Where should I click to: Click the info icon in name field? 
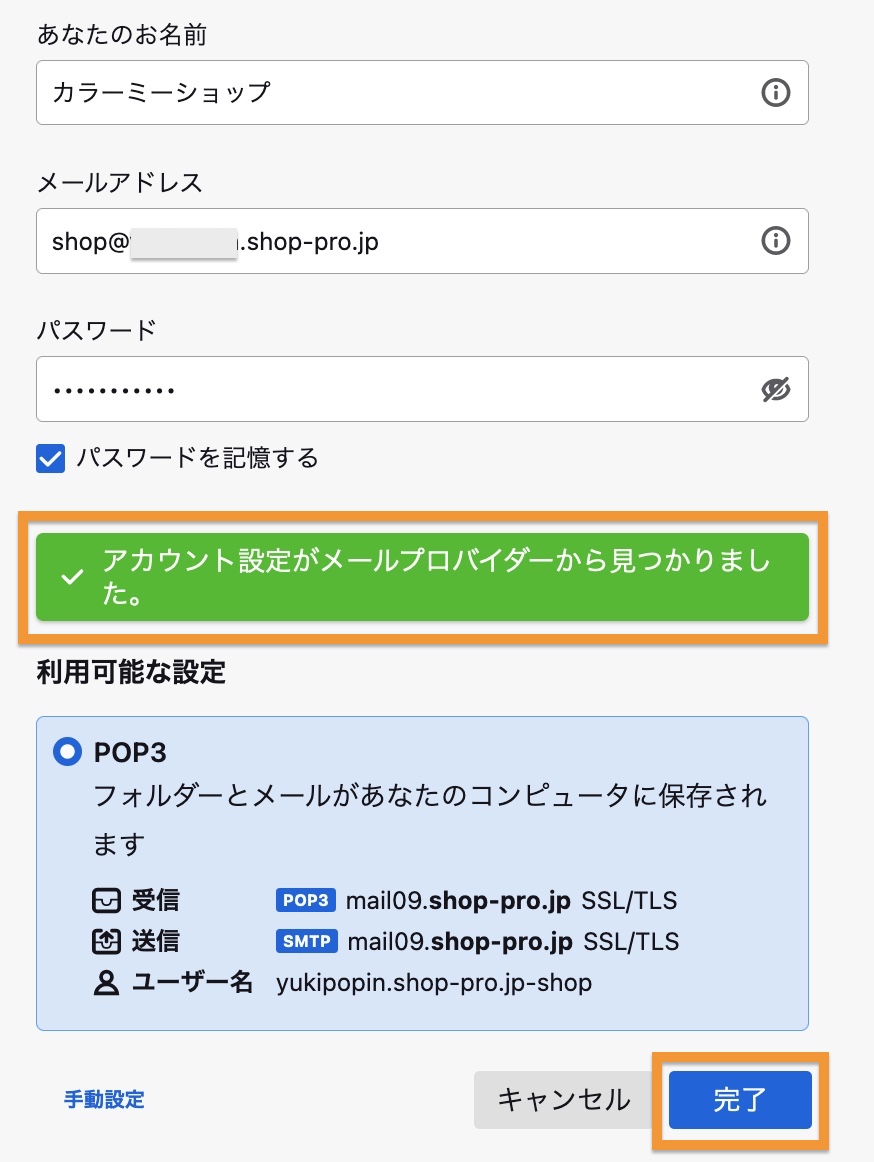tap(775, 93)
